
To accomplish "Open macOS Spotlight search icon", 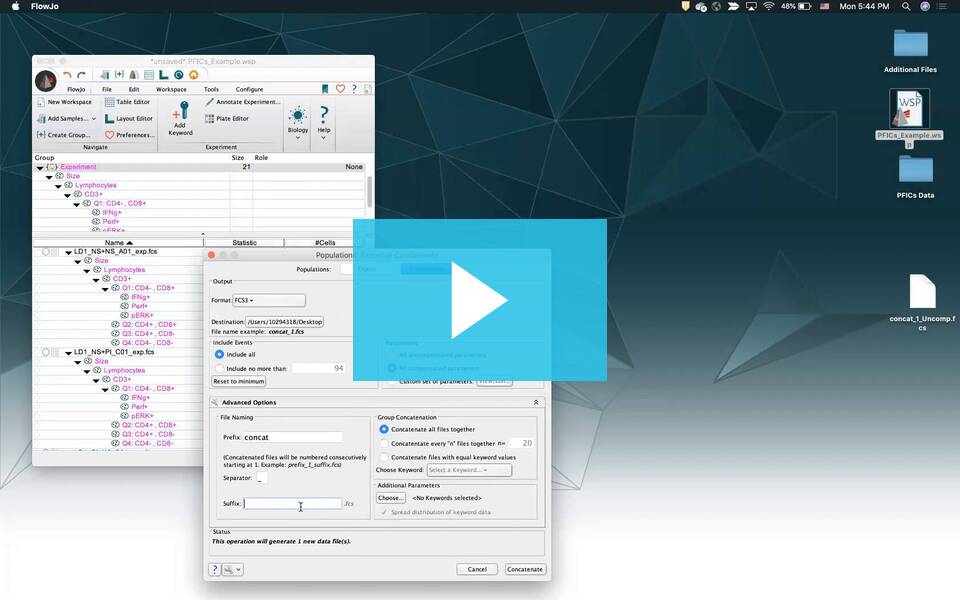I will tap(906, 6).
